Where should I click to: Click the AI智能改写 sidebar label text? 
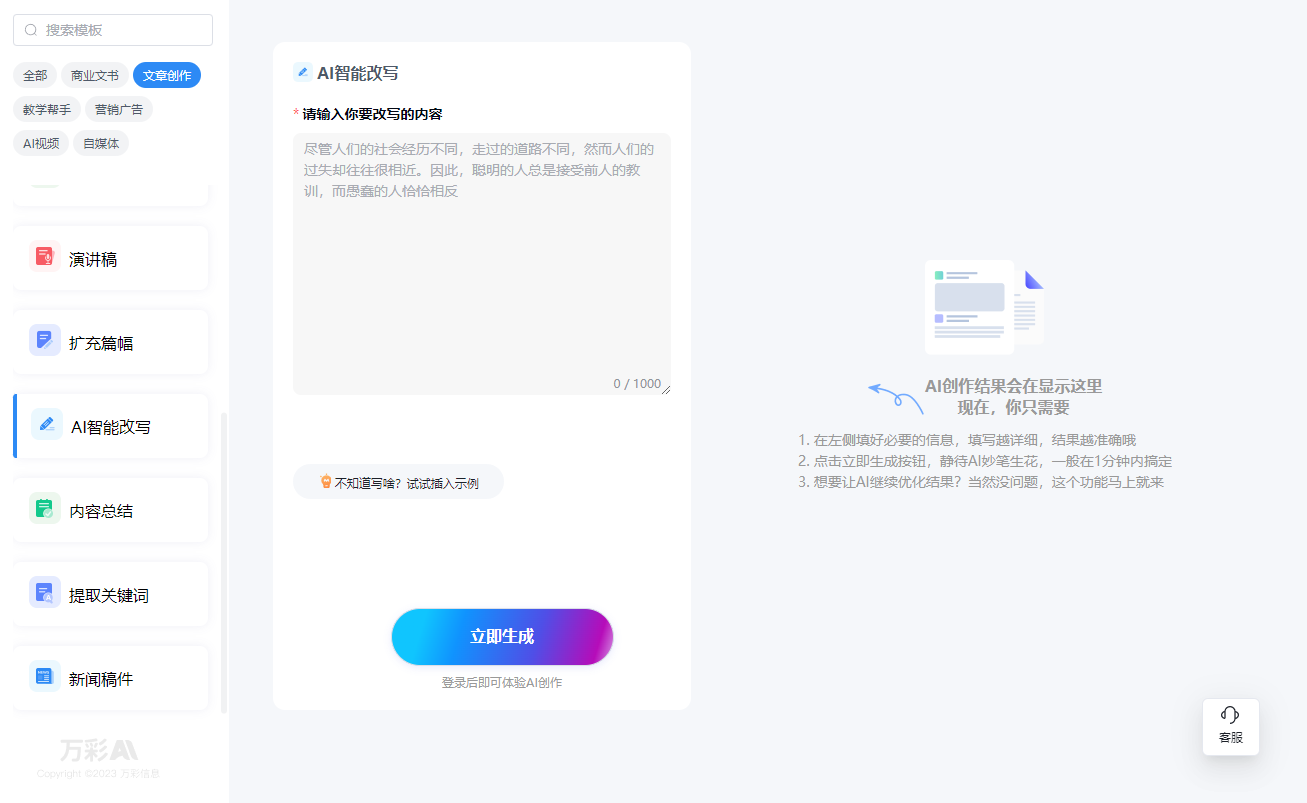point(111,427)
